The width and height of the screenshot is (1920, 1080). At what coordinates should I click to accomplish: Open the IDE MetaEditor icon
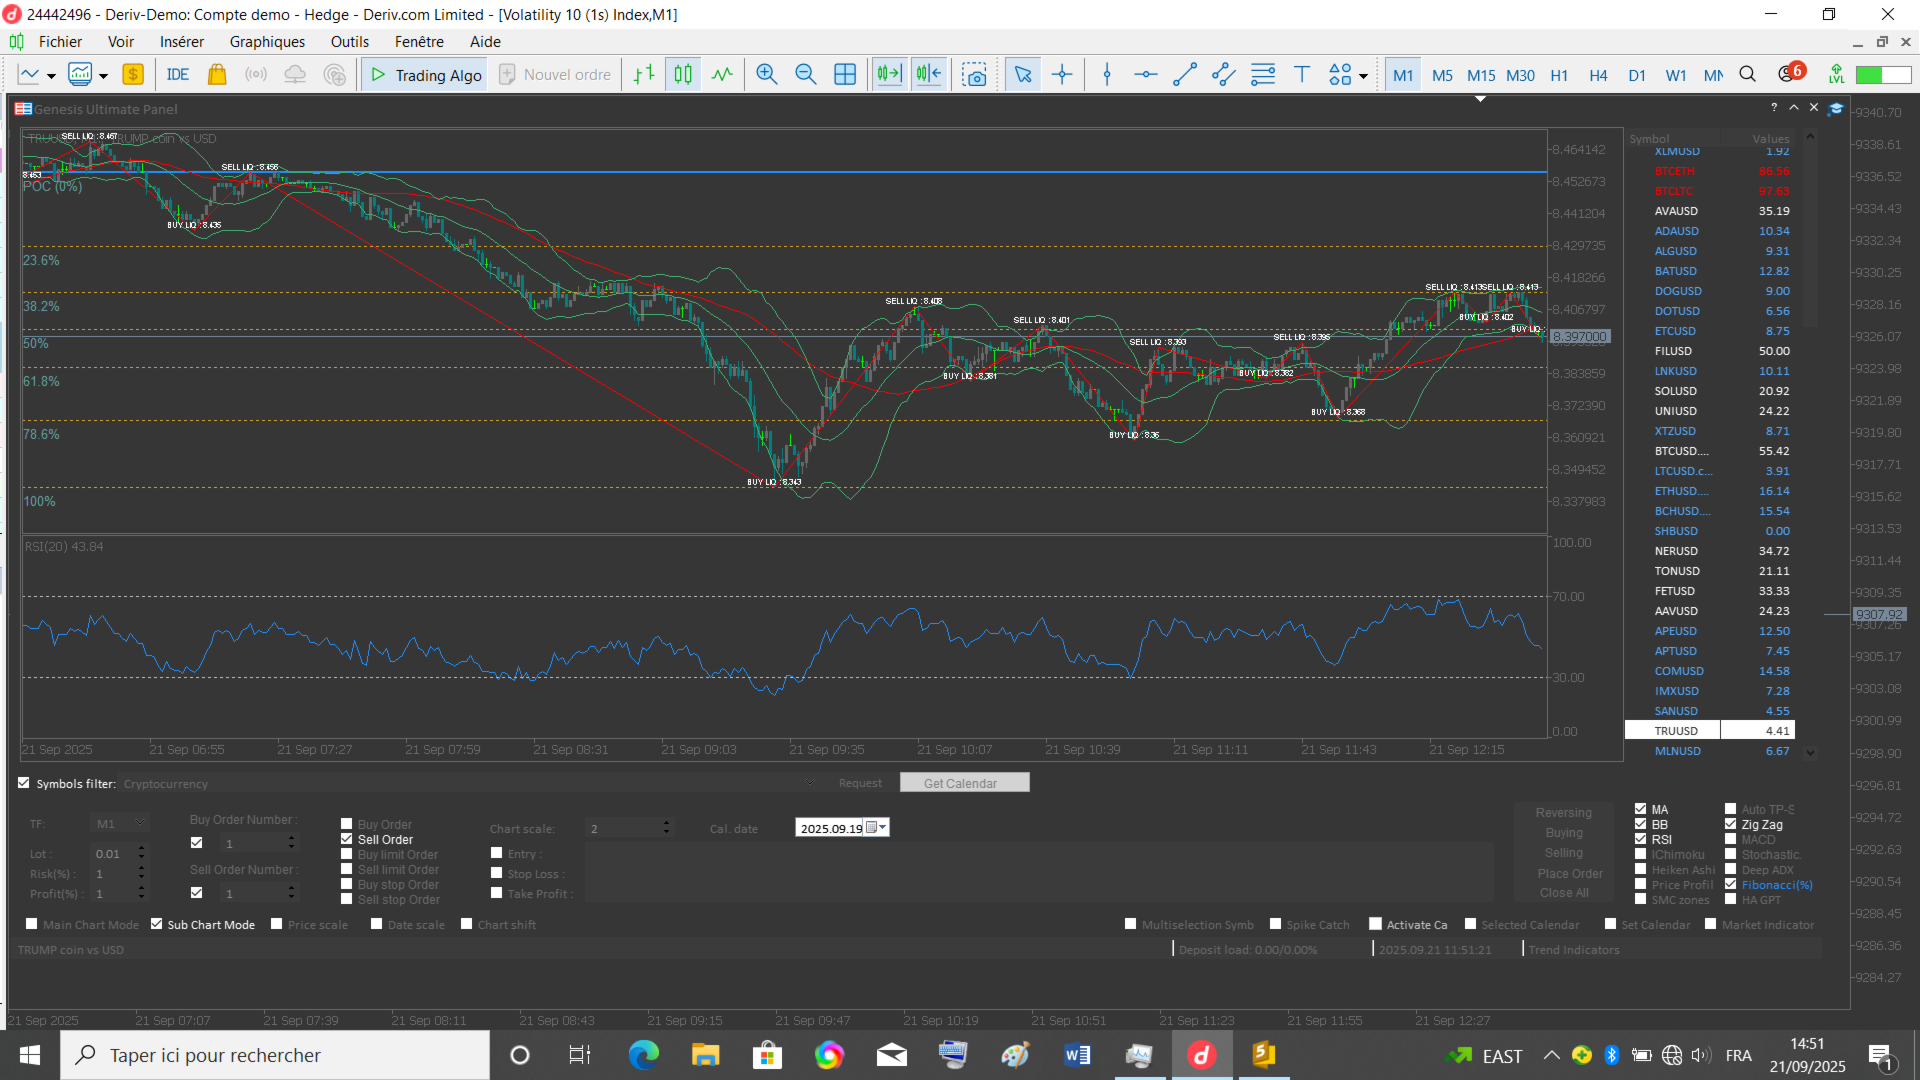point(178,75)
